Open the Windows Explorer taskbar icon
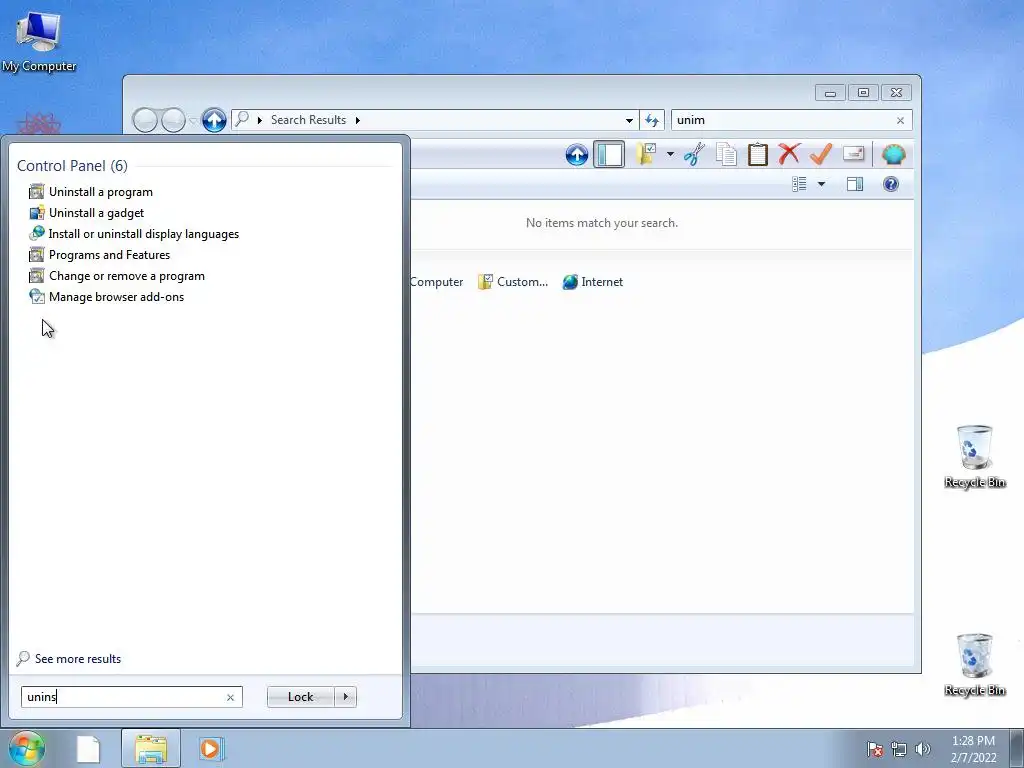The width and height of the screenshot is (1024, 768). (x=151, y=749)
